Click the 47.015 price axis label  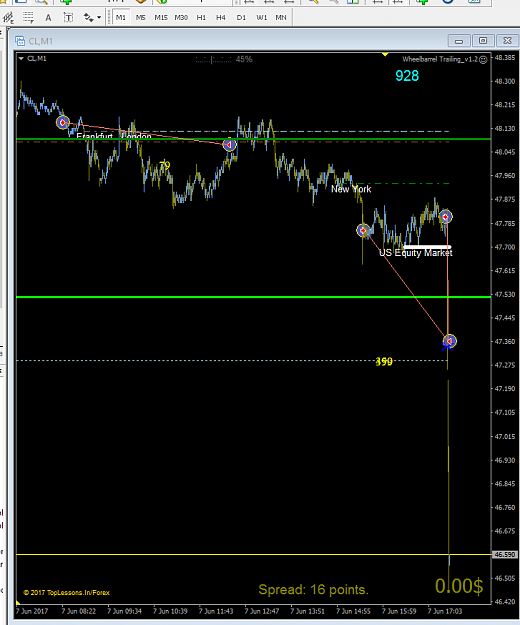coord(505,436)
